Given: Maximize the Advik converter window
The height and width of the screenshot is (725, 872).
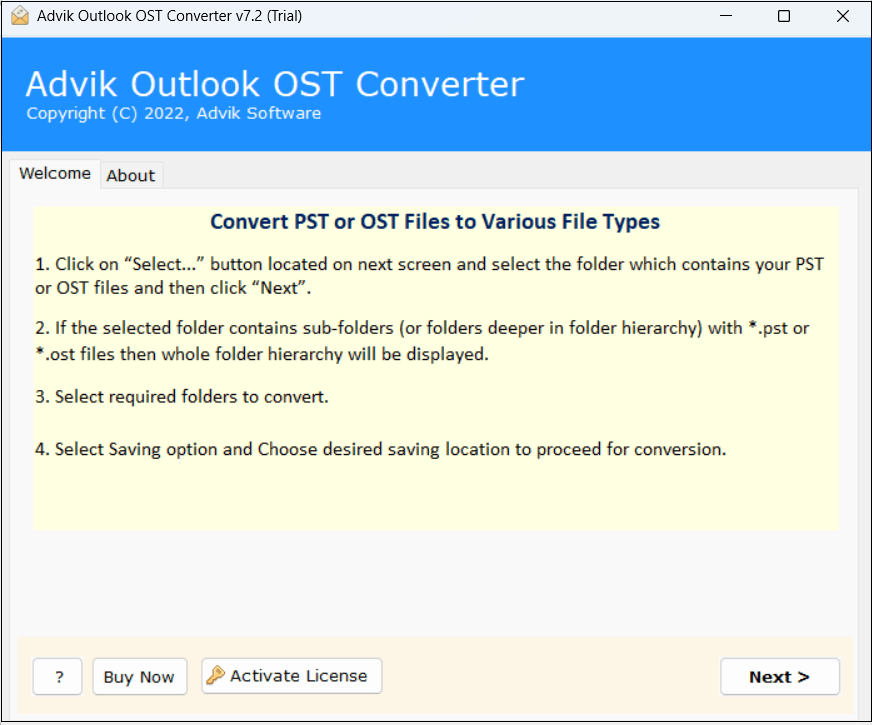Looking at the screenshot, I should [x=784, y=16].
